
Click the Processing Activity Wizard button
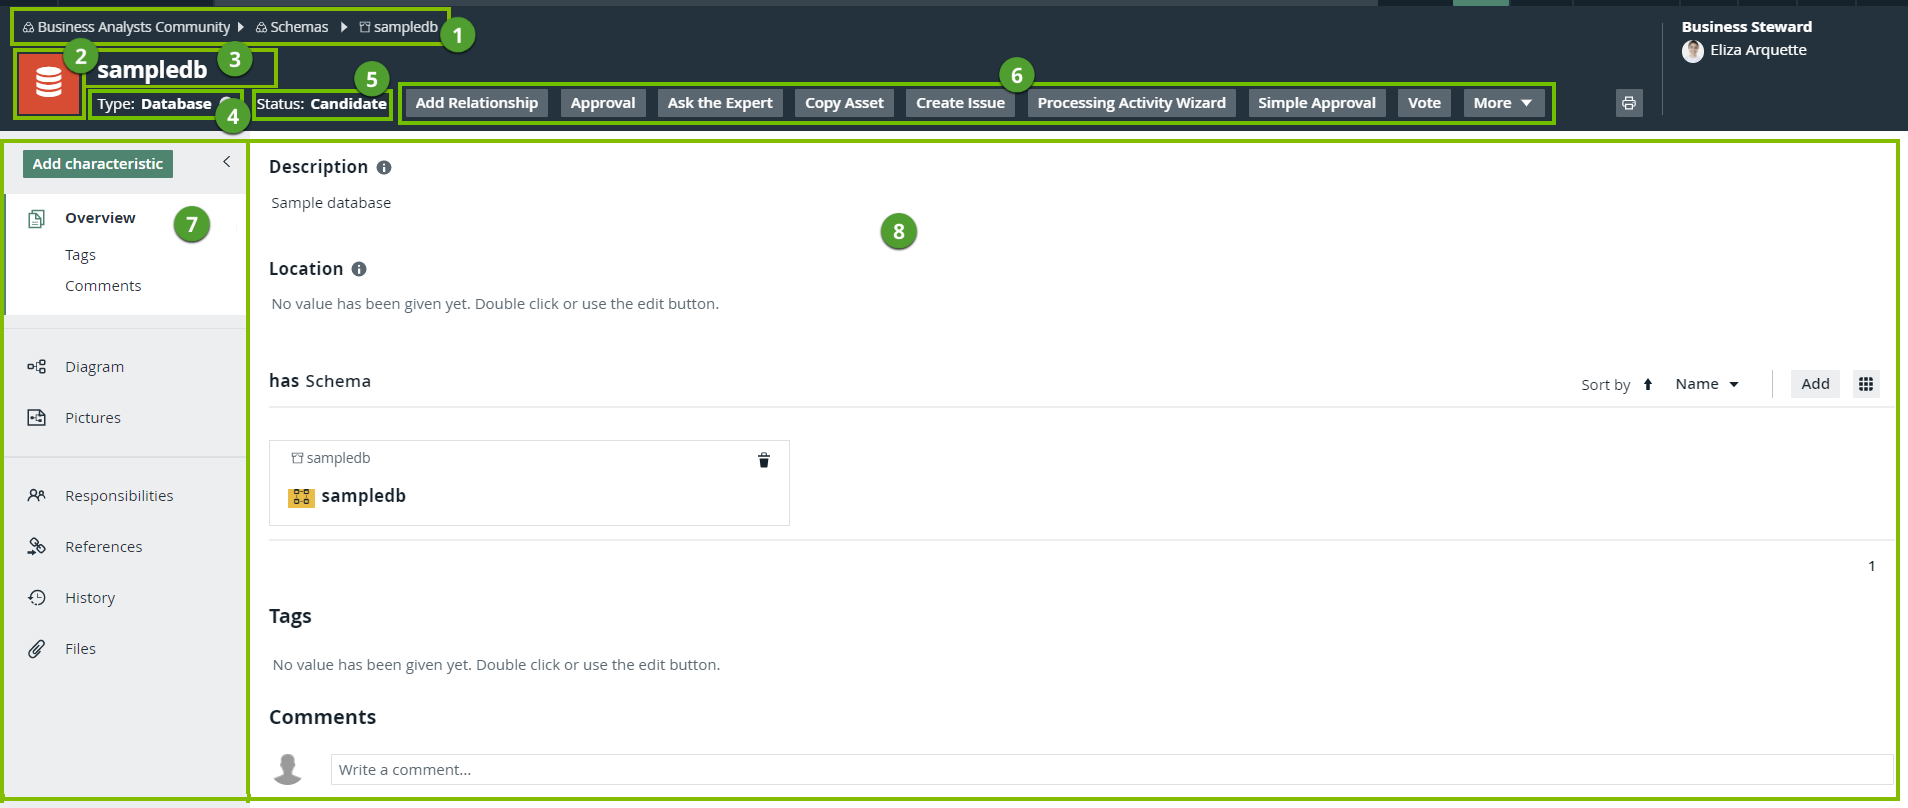click(1131, 103)
